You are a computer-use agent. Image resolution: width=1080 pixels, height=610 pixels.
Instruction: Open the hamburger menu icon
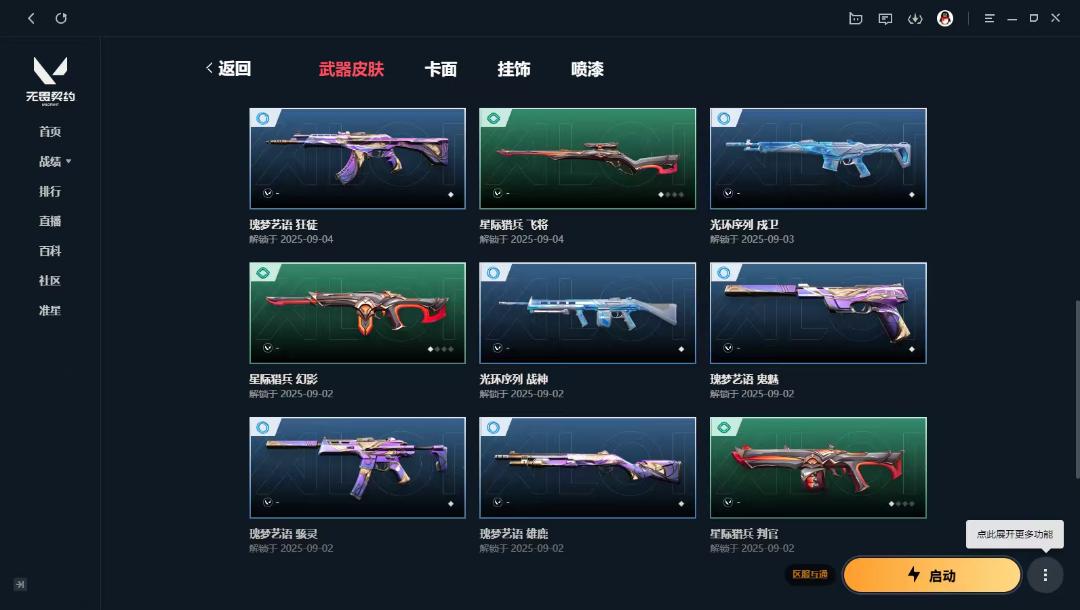[989, 19]
